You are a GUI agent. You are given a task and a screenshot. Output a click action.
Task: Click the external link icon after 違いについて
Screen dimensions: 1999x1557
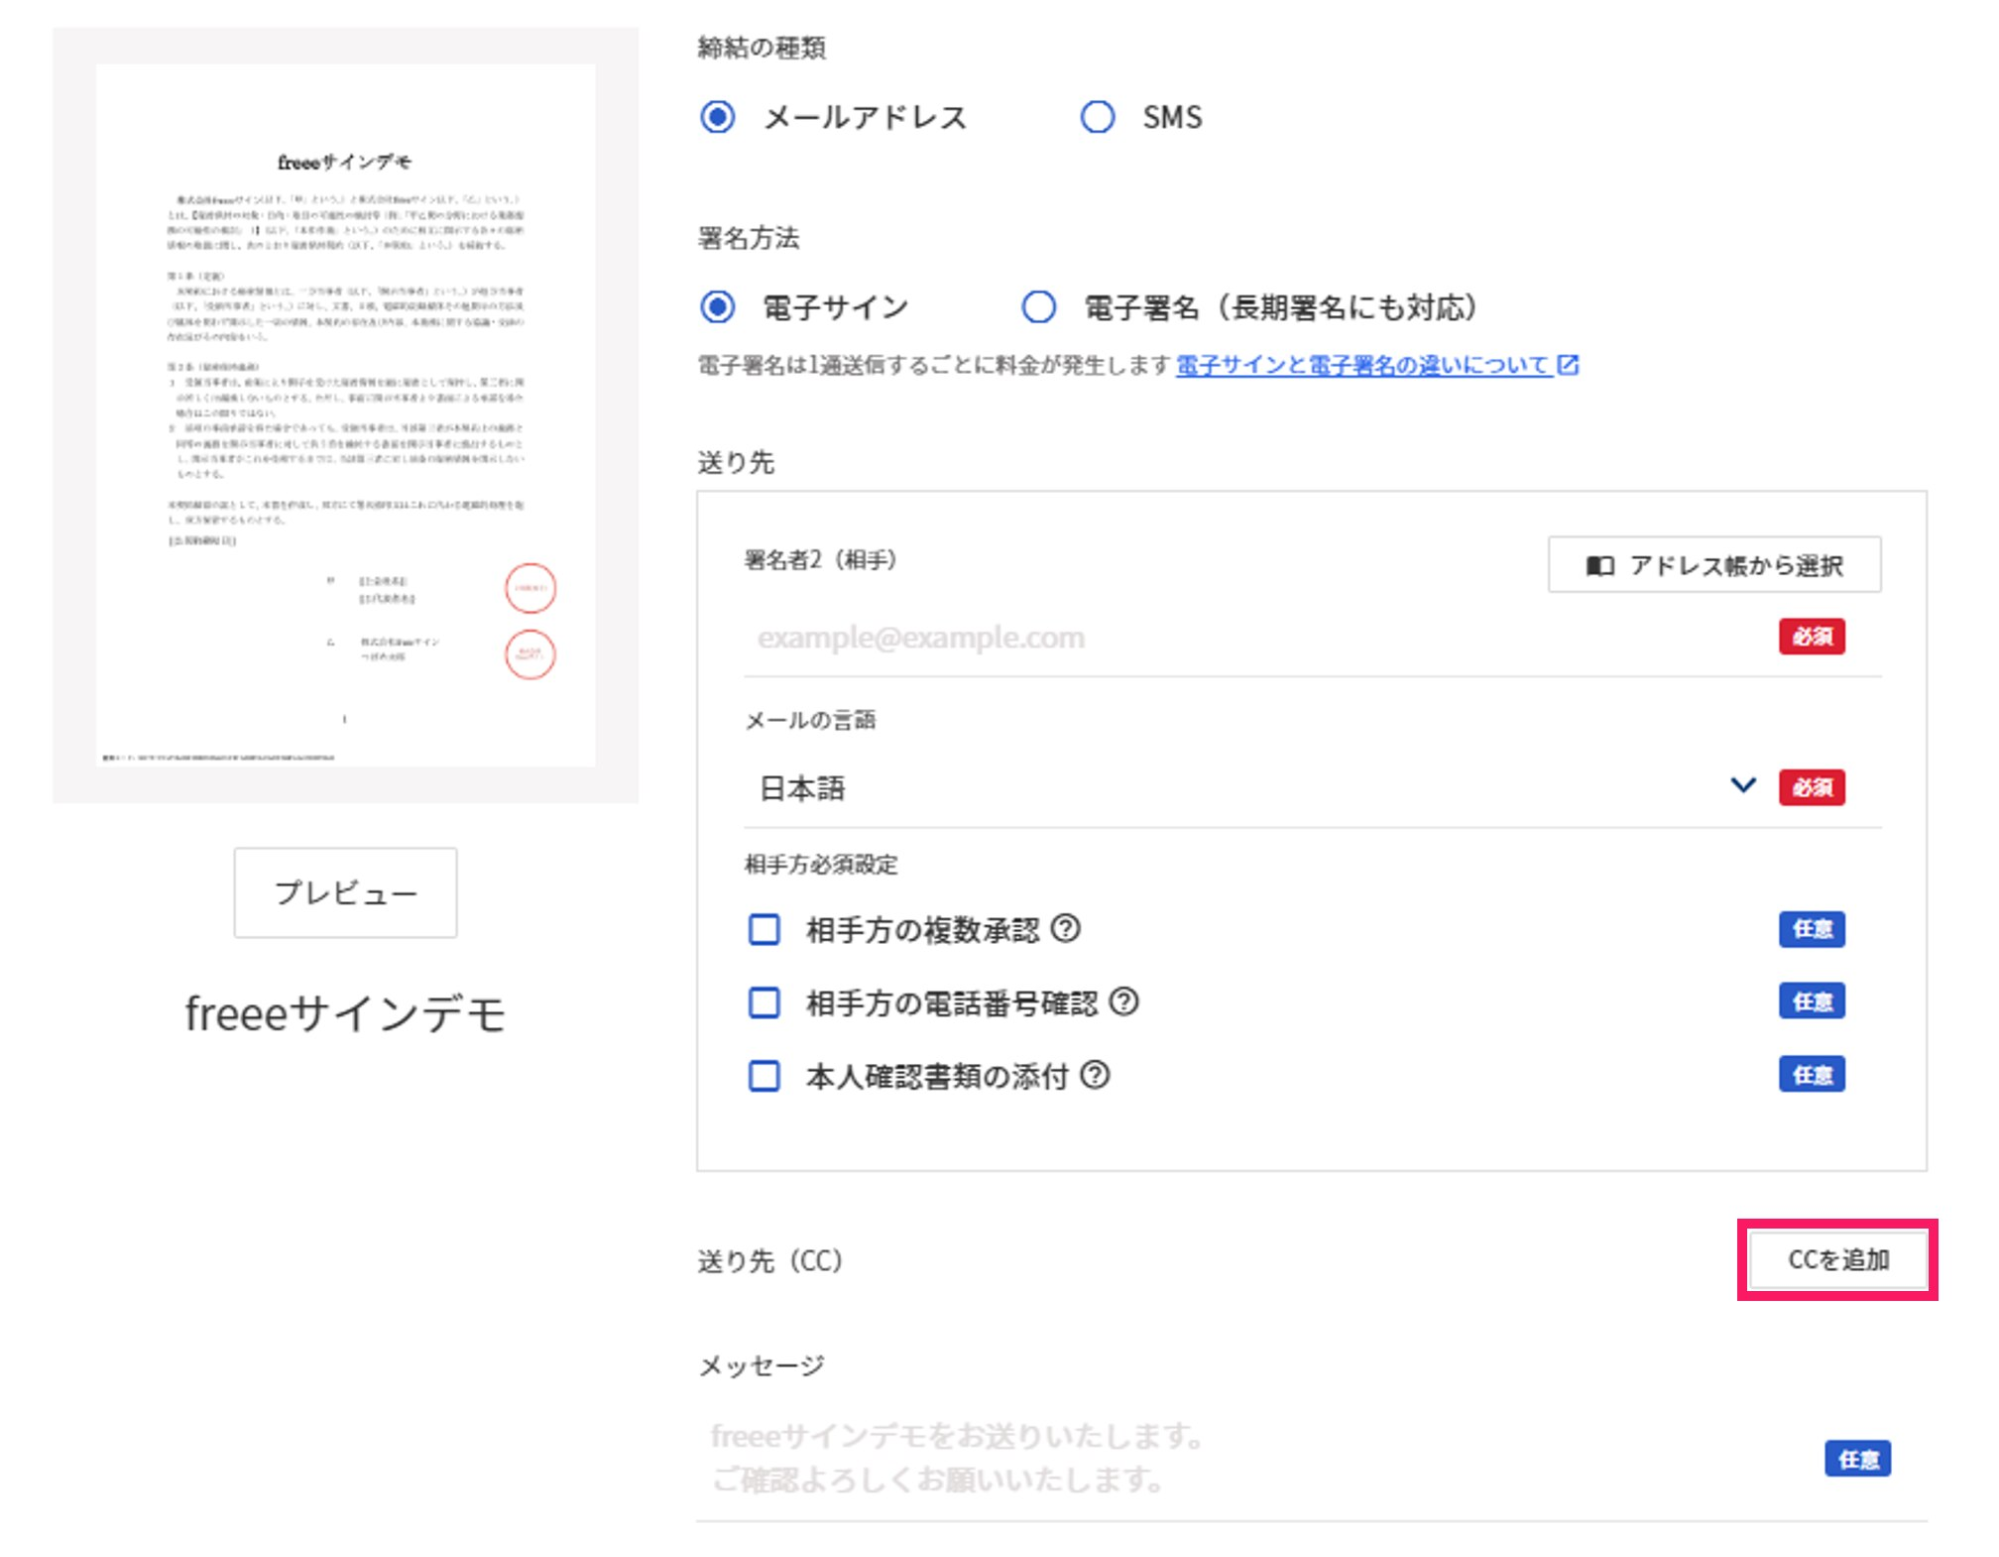1568,365
